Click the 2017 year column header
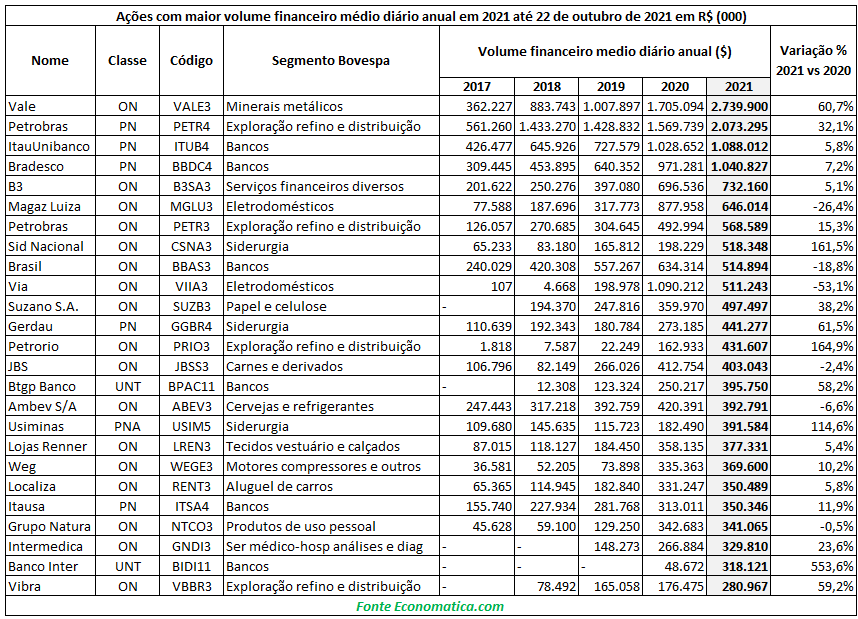The height and width of the screenshot is (619, 858). coord(477,86)
